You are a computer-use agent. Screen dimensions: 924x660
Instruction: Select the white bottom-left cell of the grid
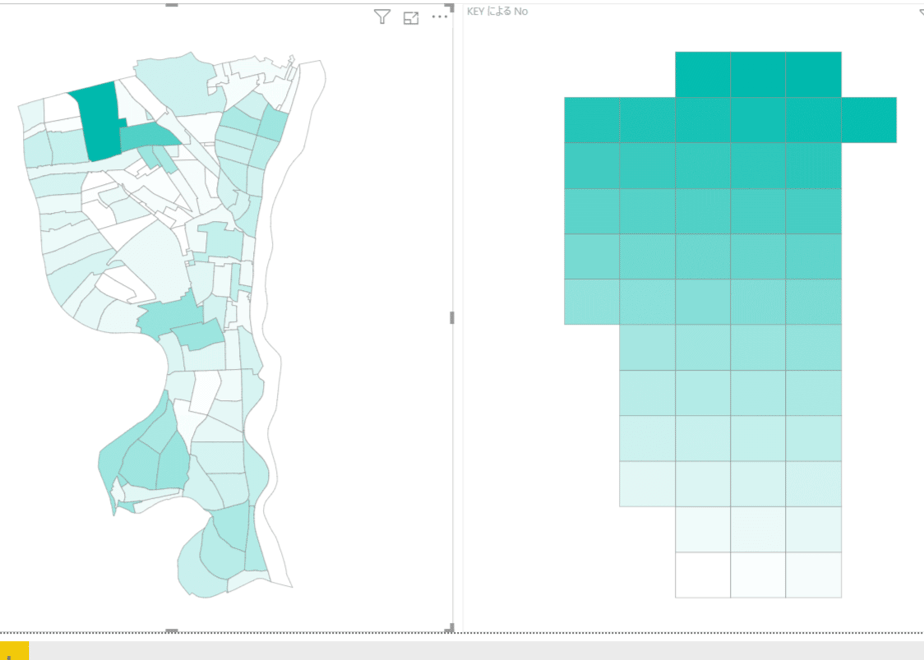pyautogui.click(x=702, y=575)
